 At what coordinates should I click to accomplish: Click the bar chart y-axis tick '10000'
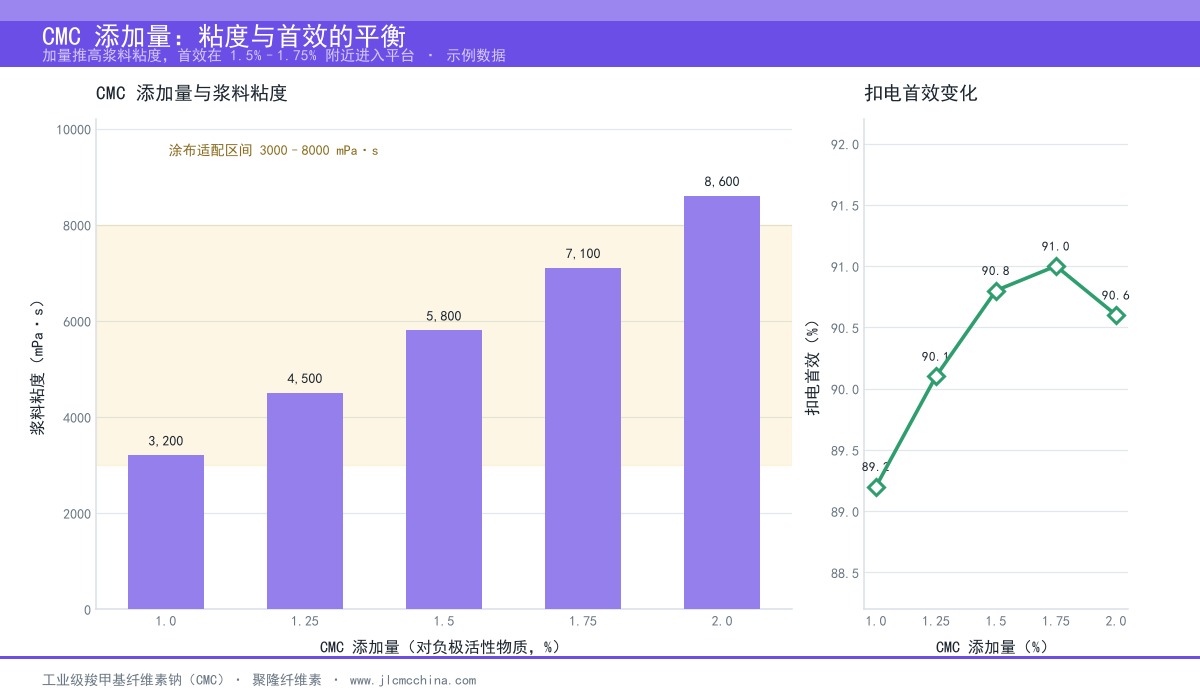click(x=74, y=130)
